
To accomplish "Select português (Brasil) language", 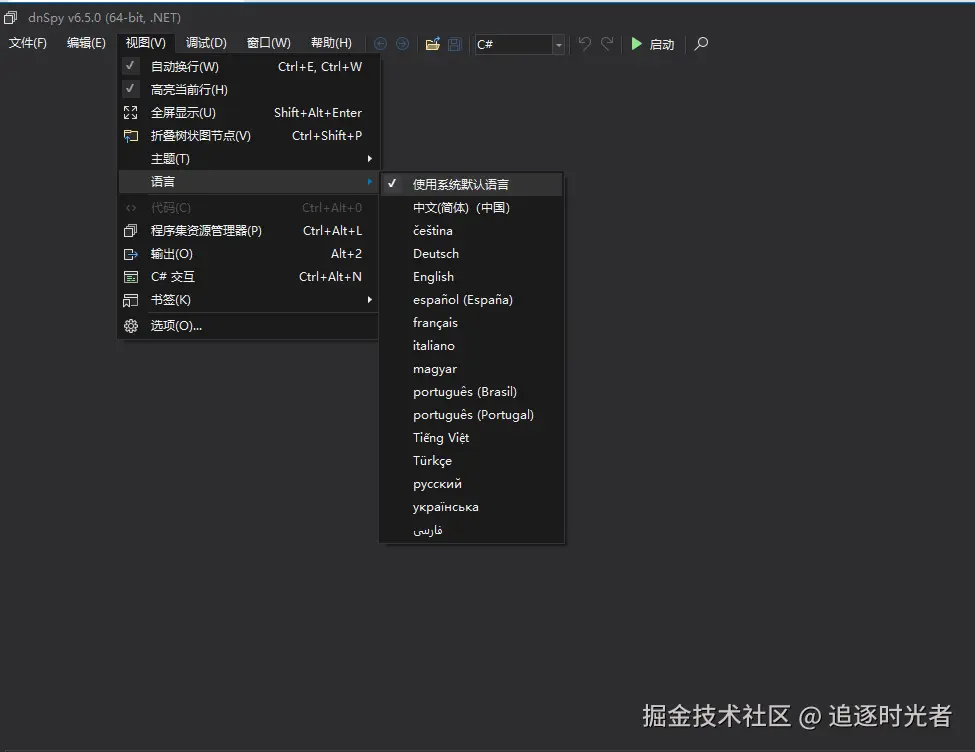I will 471,392.
